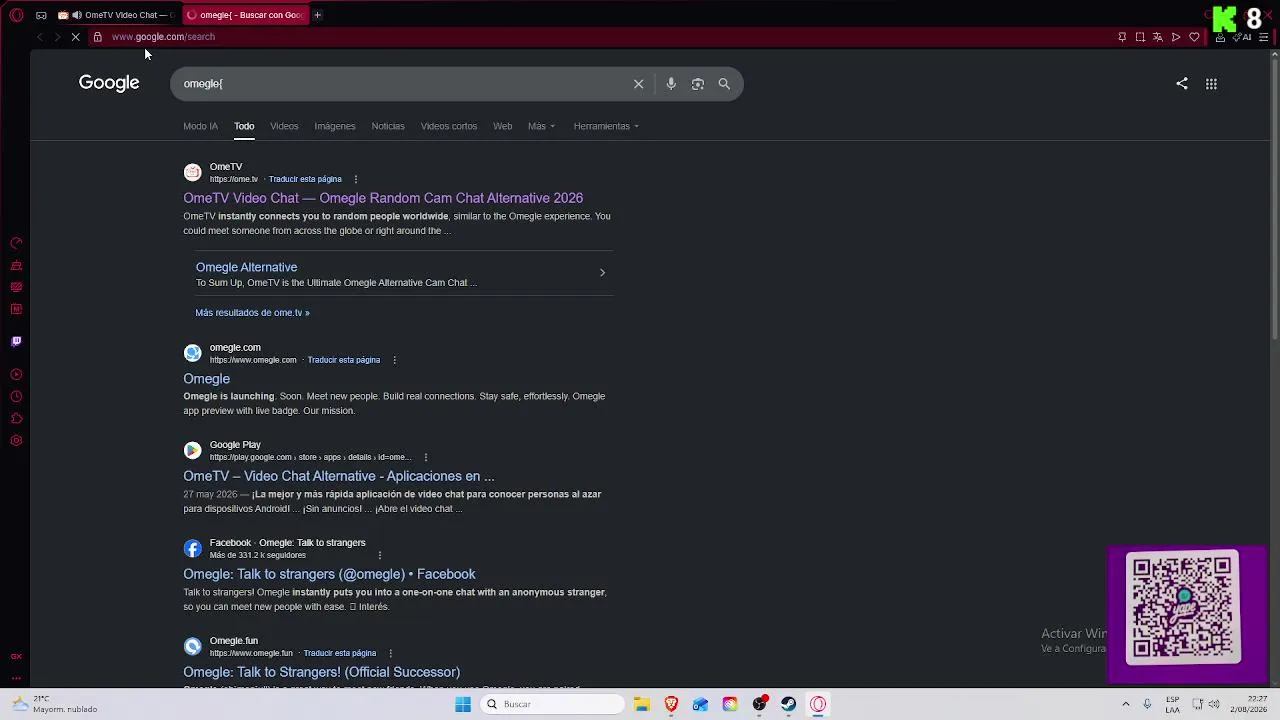This screenshot has height=720, width=1280.
Task: Open the GX Corner gamepad icon
Action: [41, 15]
